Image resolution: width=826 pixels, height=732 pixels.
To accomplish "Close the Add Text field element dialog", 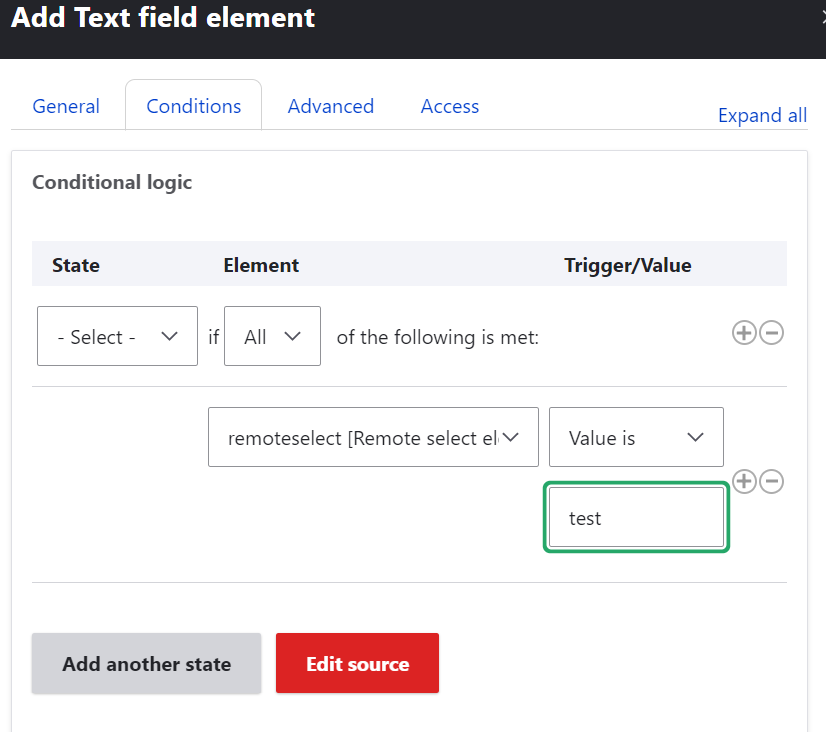I will pos(822,16).
